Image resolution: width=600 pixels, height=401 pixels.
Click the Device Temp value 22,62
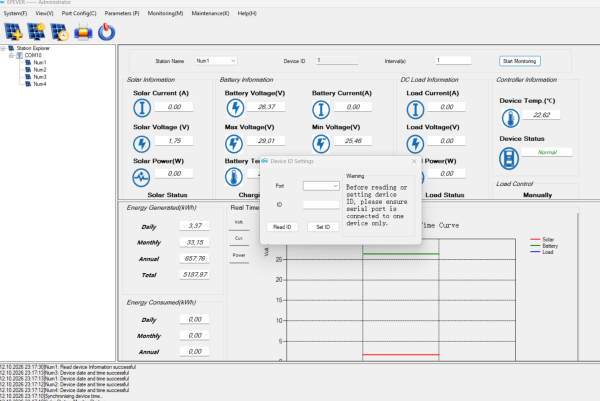[x=541, y=115]
